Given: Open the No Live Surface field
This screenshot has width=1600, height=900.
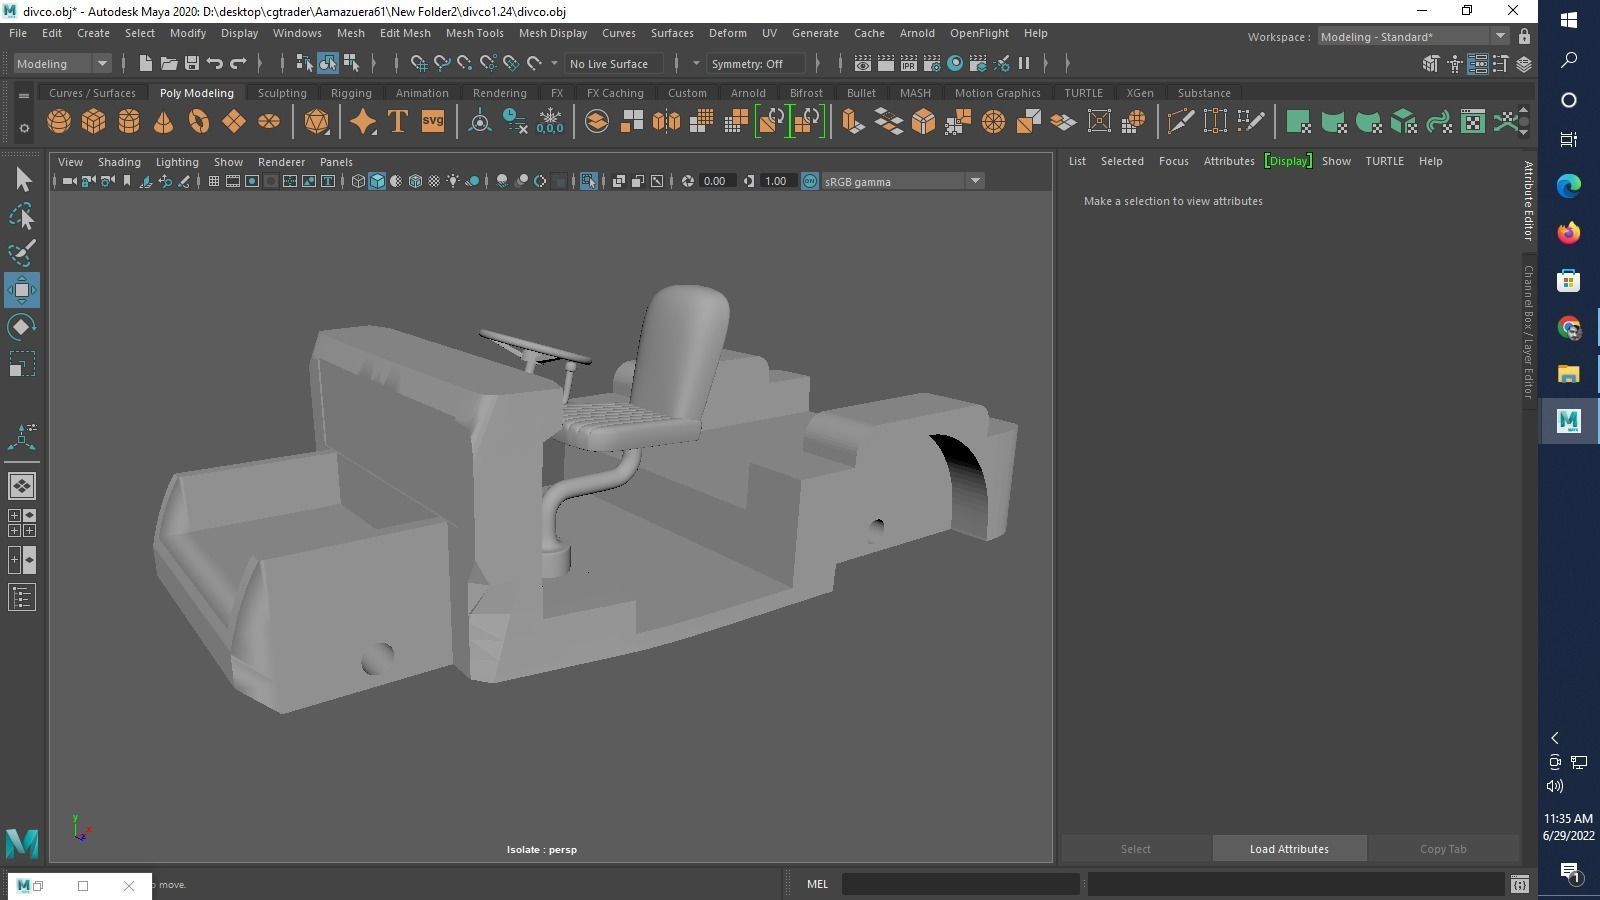Looking at the screenshot, I should tap(613, 63).
